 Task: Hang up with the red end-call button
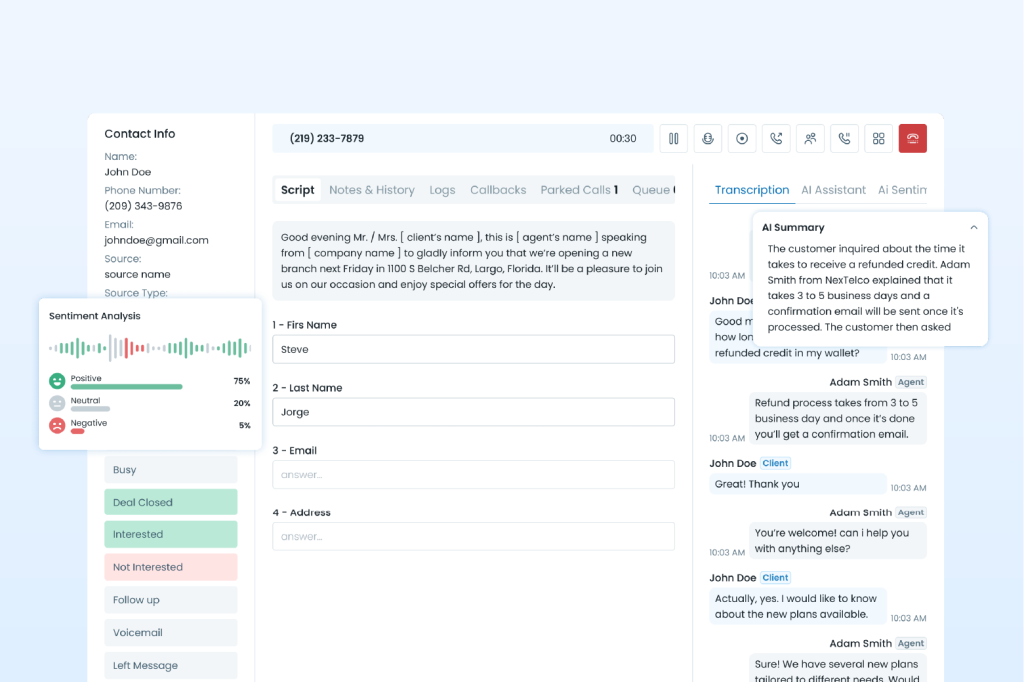tap(913, 139)
